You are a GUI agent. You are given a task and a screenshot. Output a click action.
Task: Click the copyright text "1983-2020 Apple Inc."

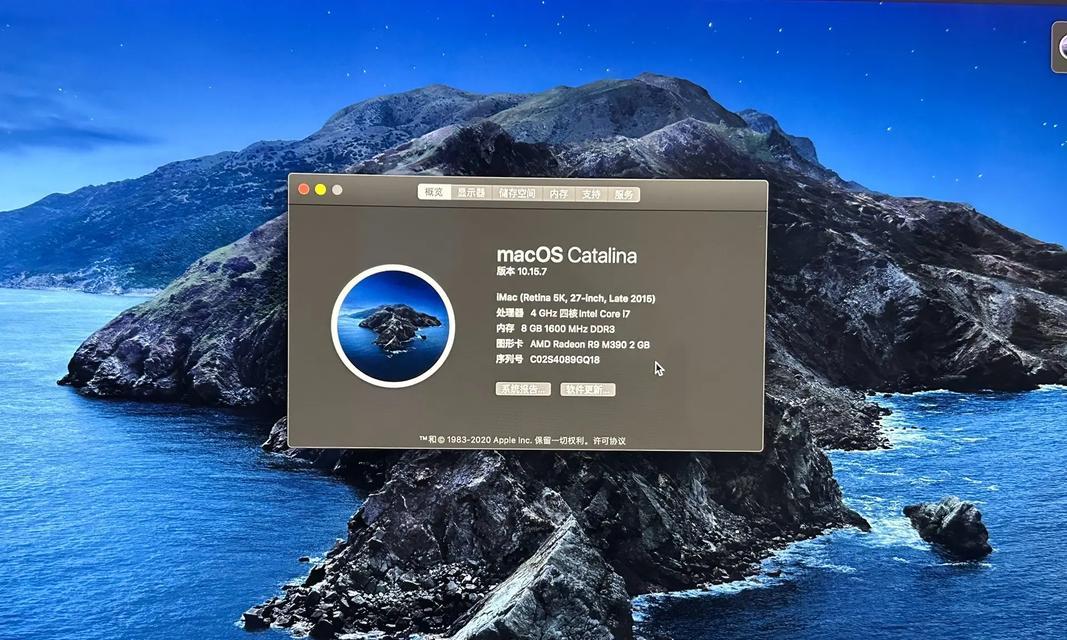(x=489, y=440)
